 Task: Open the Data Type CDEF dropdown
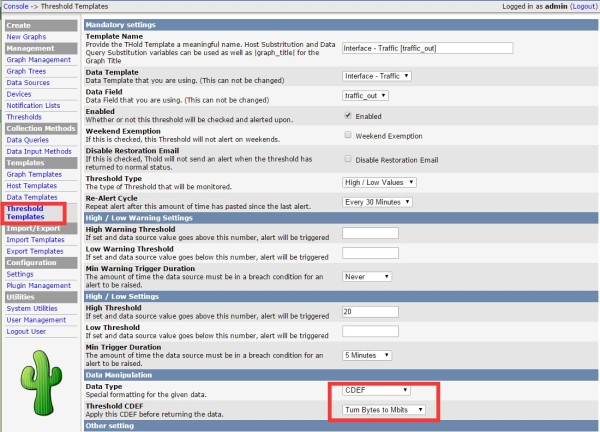(376, 390)
